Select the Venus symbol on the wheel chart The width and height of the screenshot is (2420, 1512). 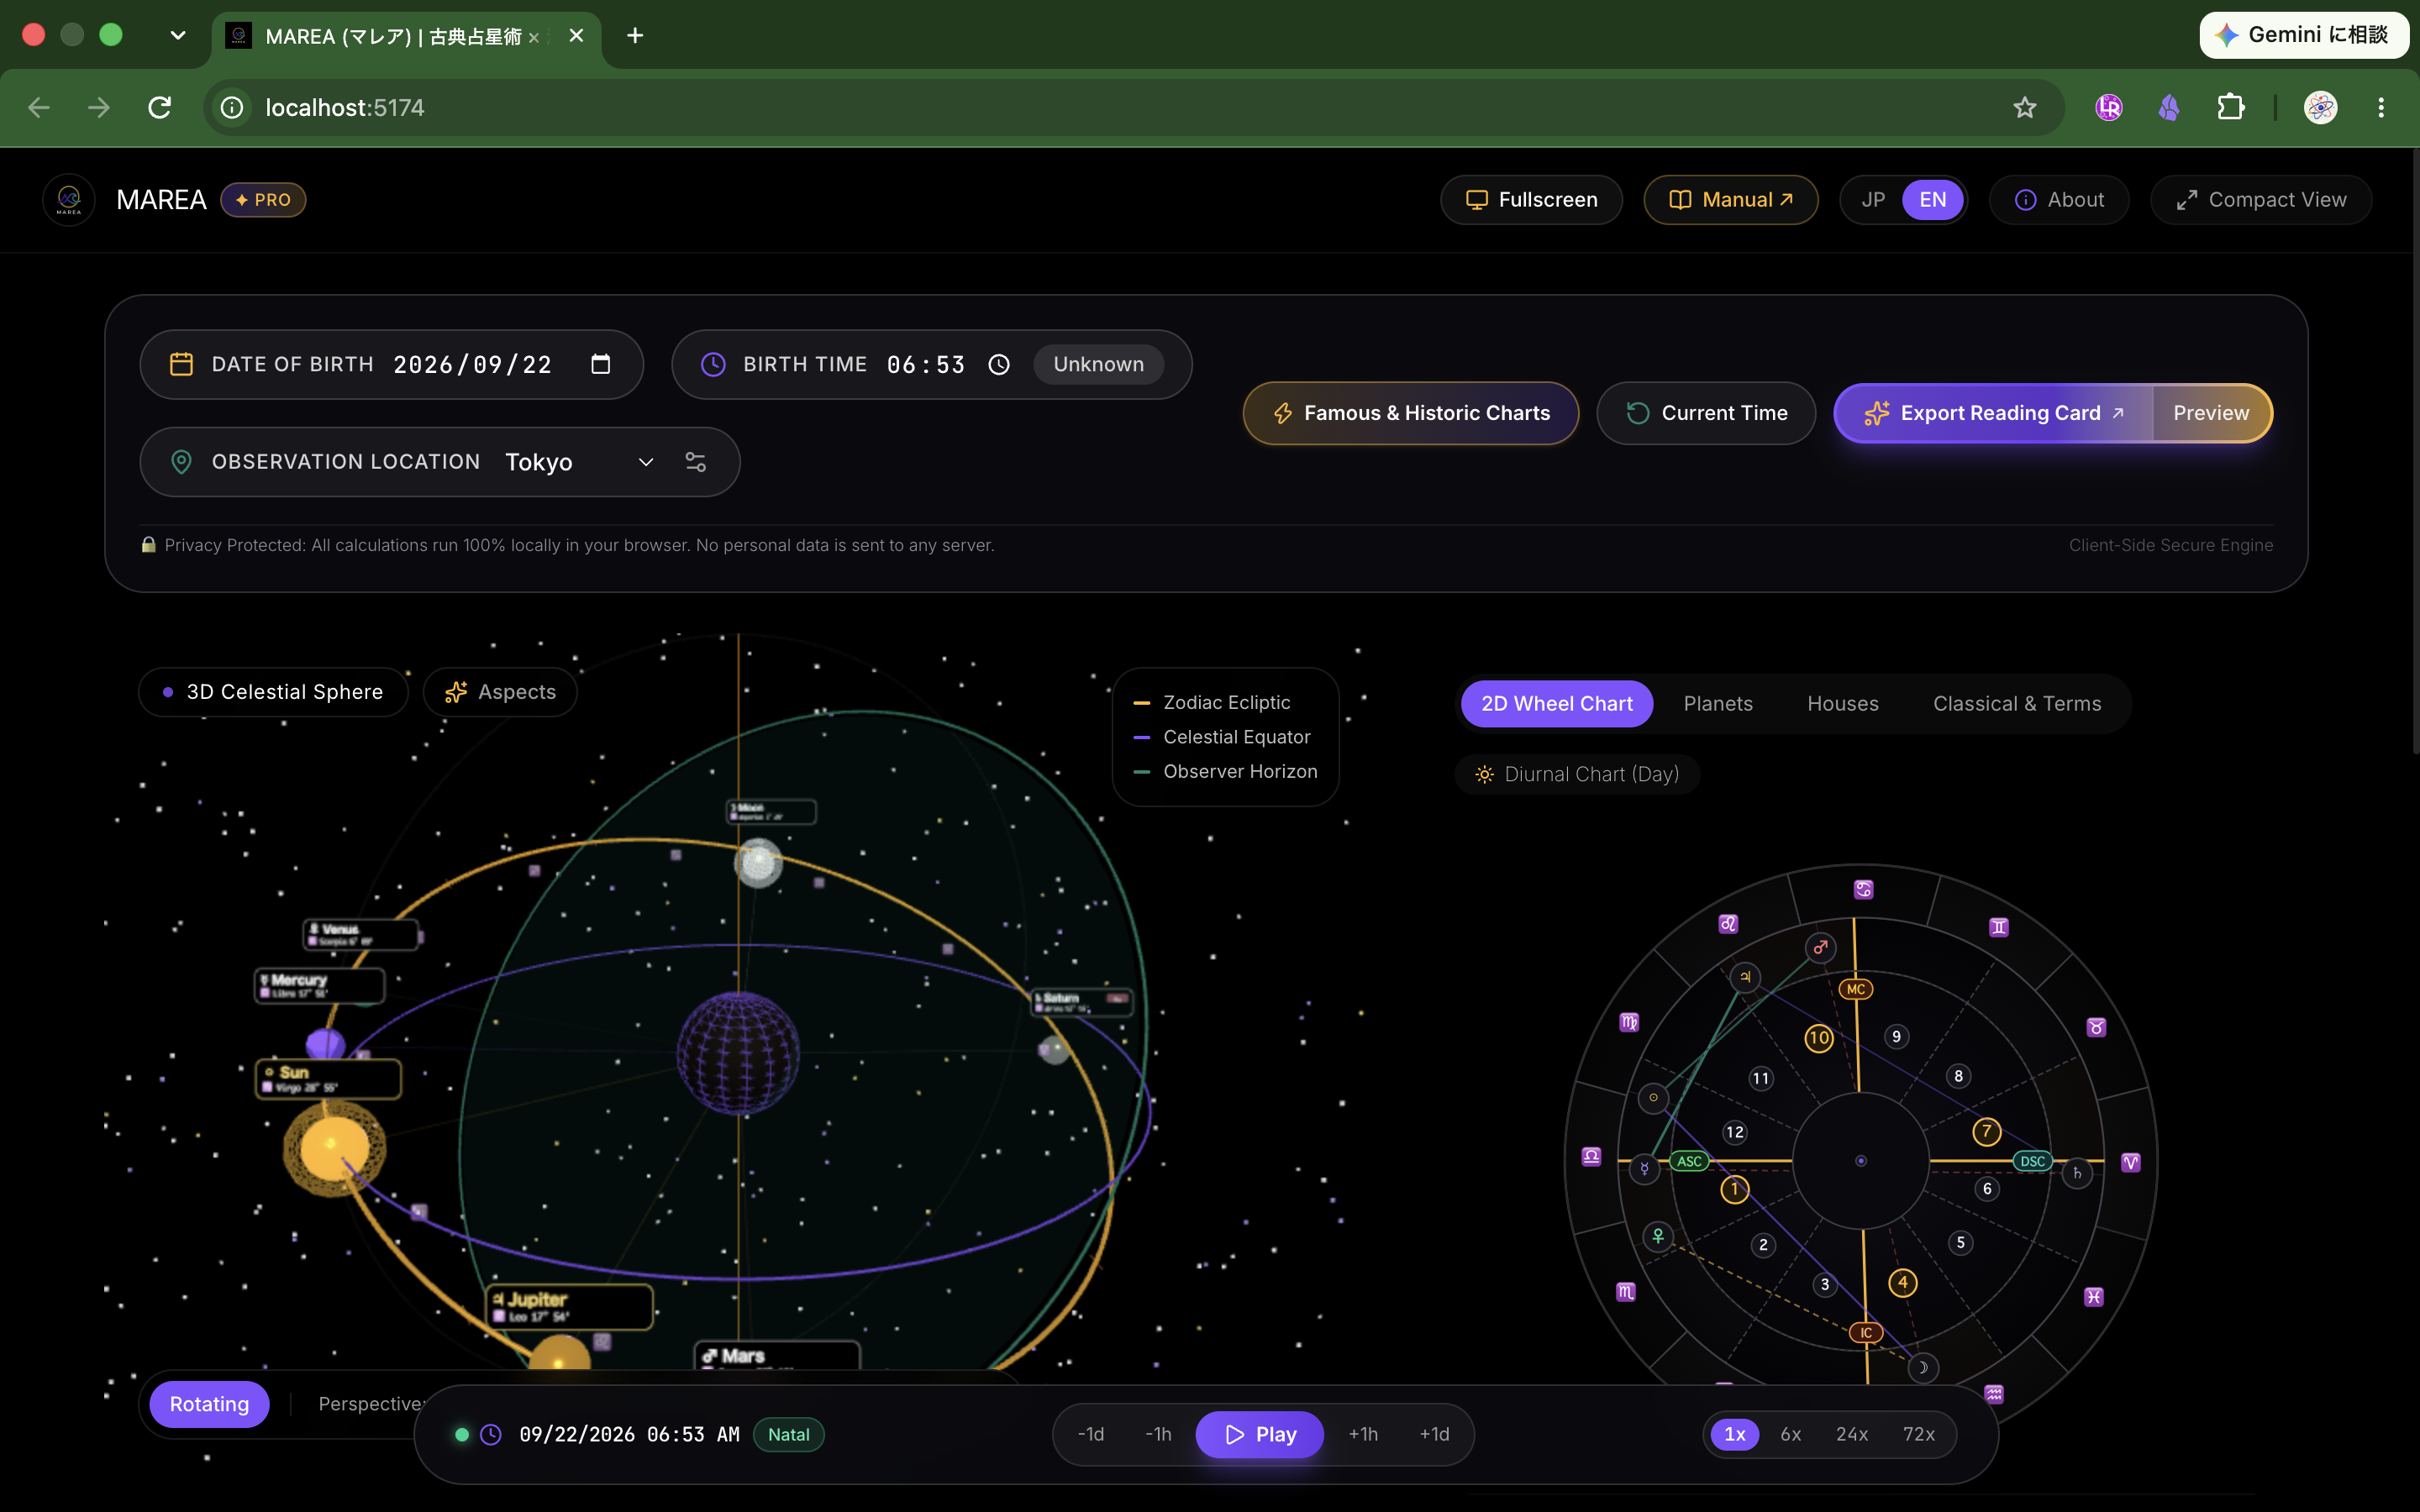pos(1658,1236)
